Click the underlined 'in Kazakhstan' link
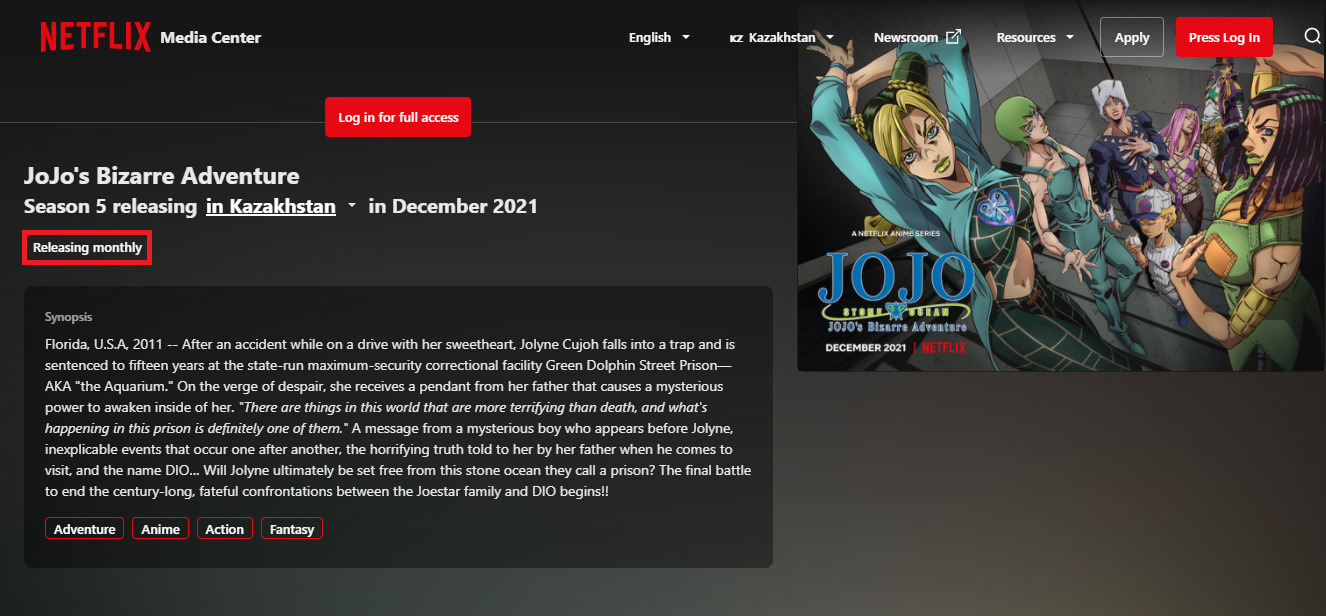Image resolution: width=1326 pixels, height=616 pixels. pos(271,206)
